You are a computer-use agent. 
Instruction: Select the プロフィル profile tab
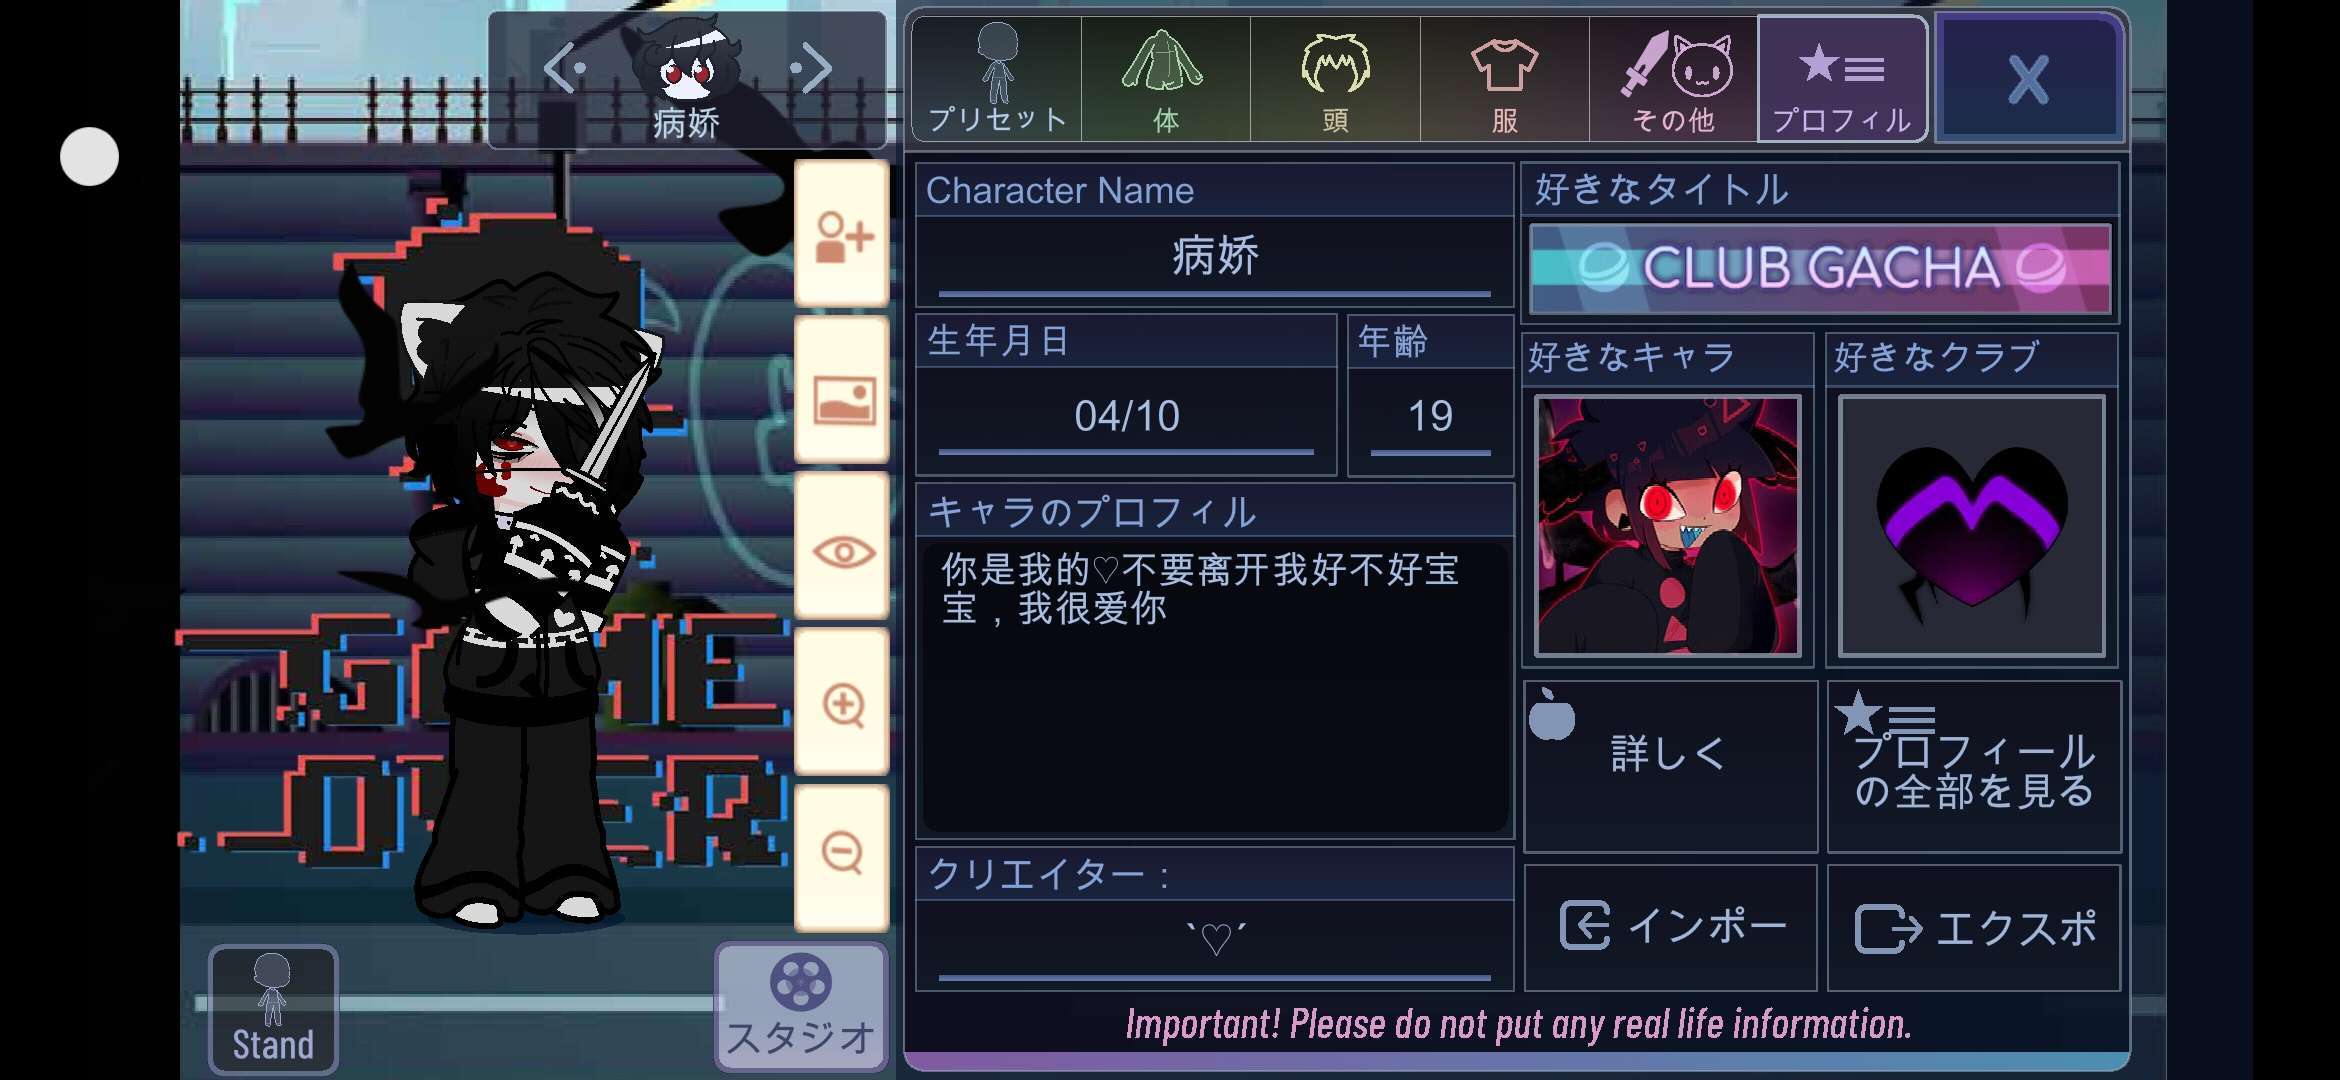coord(1842,79)
